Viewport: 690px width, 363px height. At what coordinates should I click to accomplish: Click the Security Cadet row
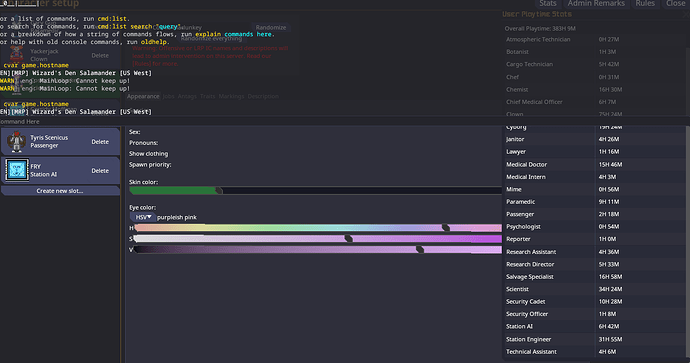click(x=594, y=301)
